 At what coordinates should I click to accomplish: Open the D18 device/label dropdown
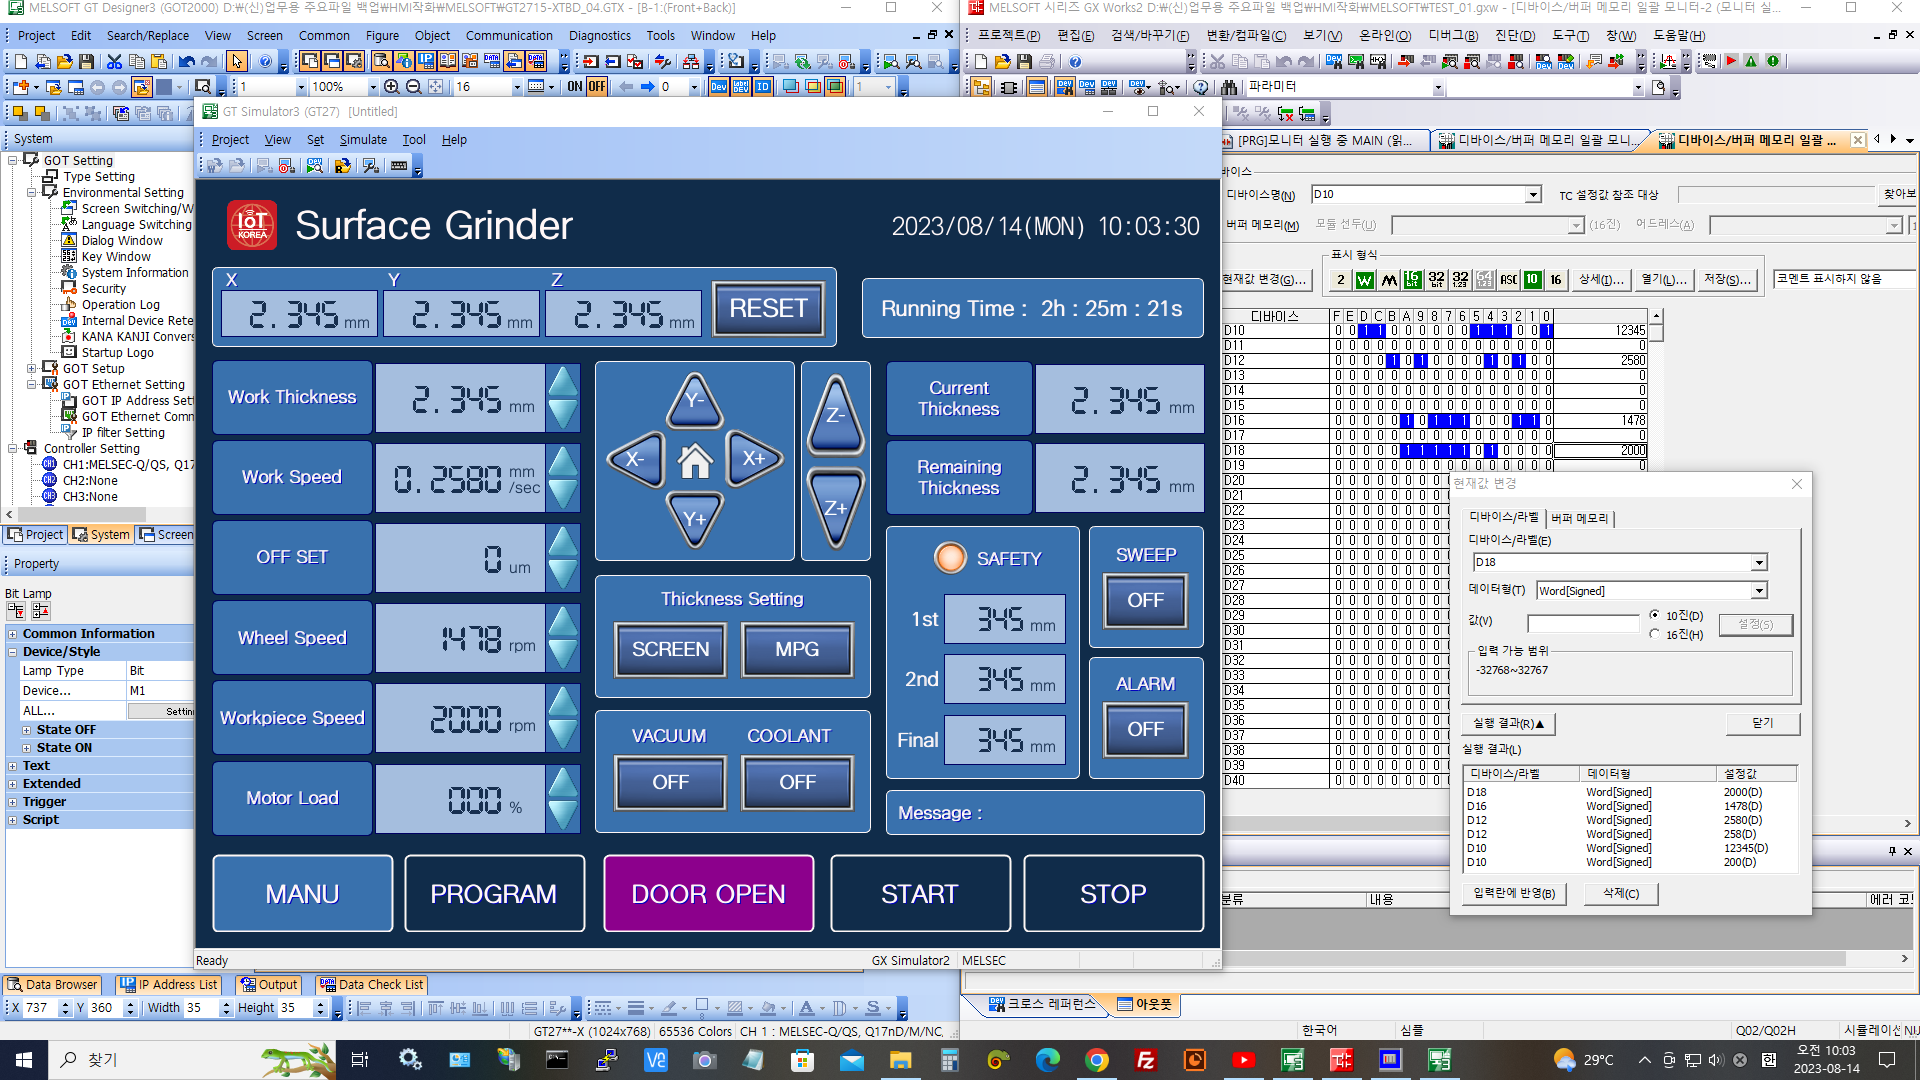(1759, 563)
